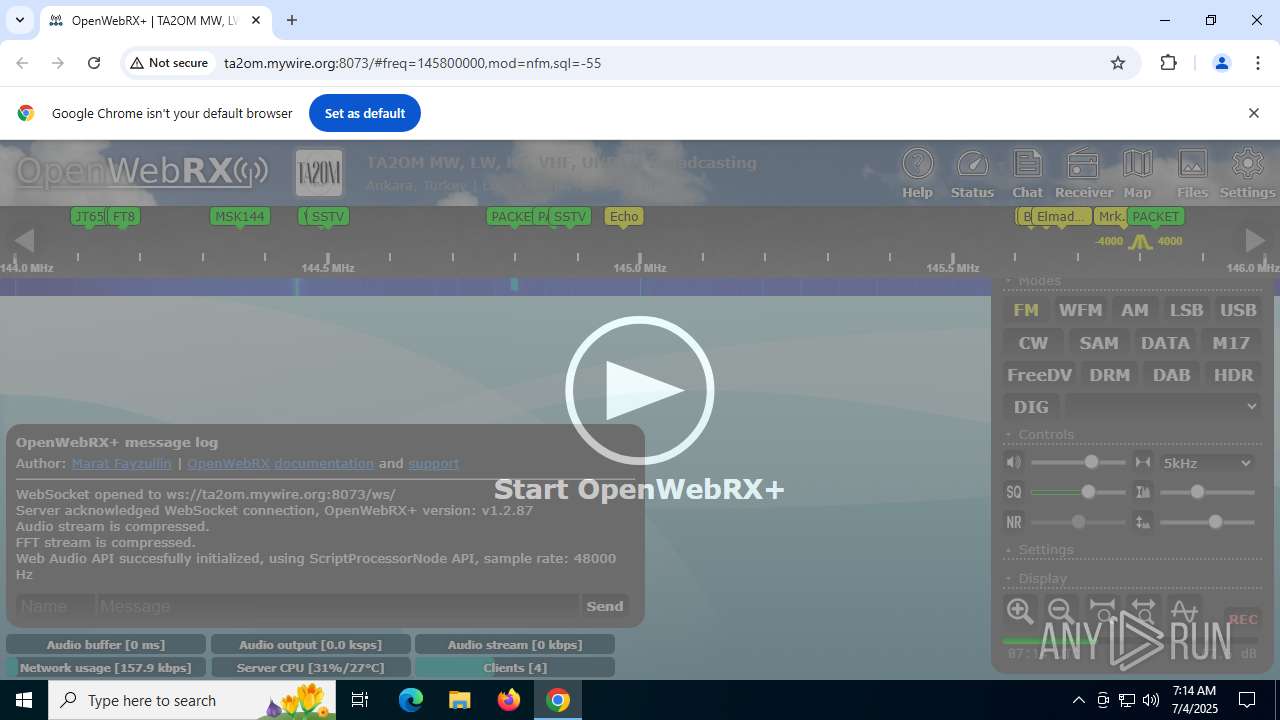Click the tuning step icon beside 5kHz
1280x720 pixels.
click(1143, 462)
